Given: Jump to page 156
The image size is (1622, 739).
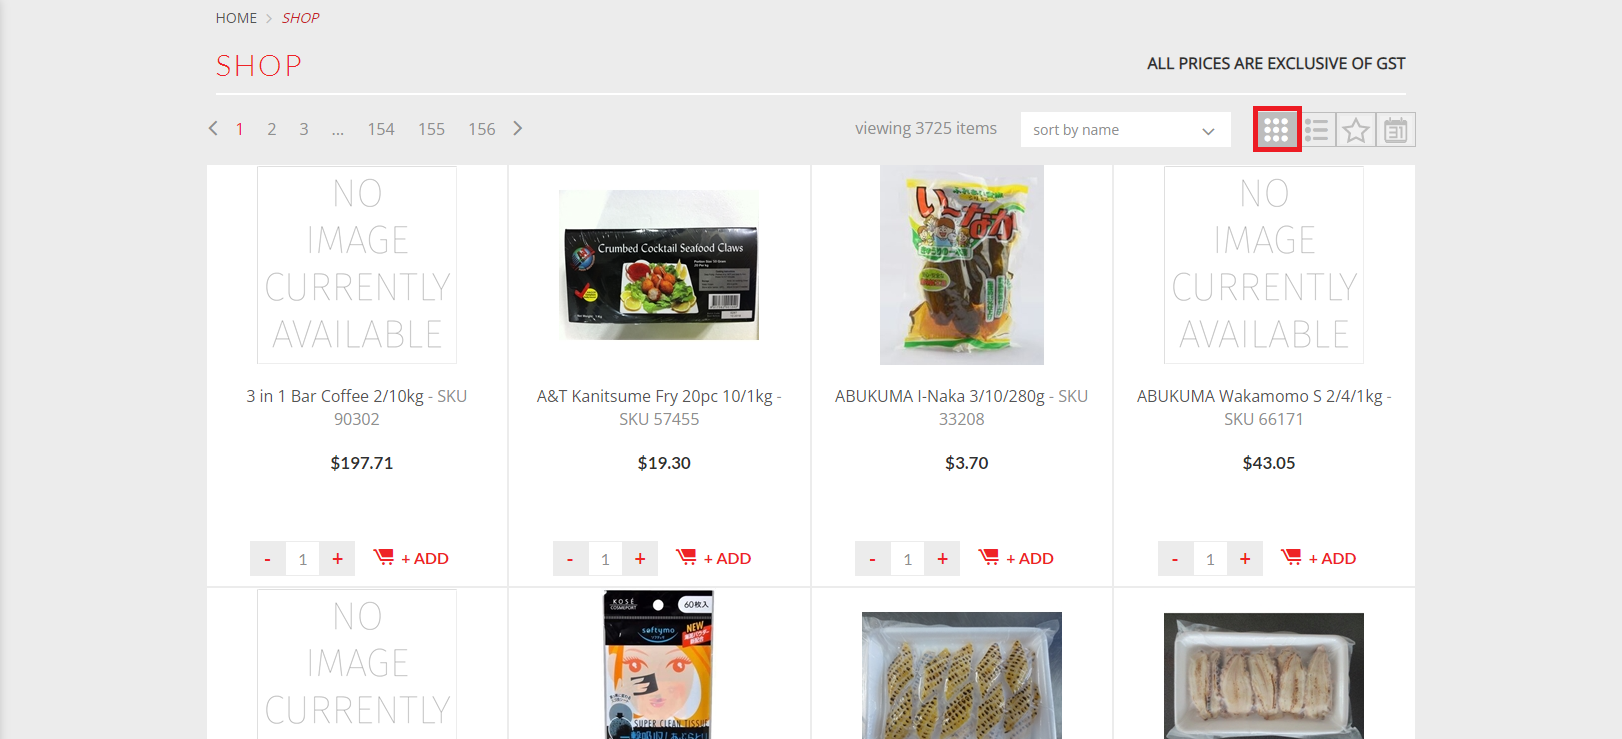Looking at the screenshot, I should click(482, 129).
